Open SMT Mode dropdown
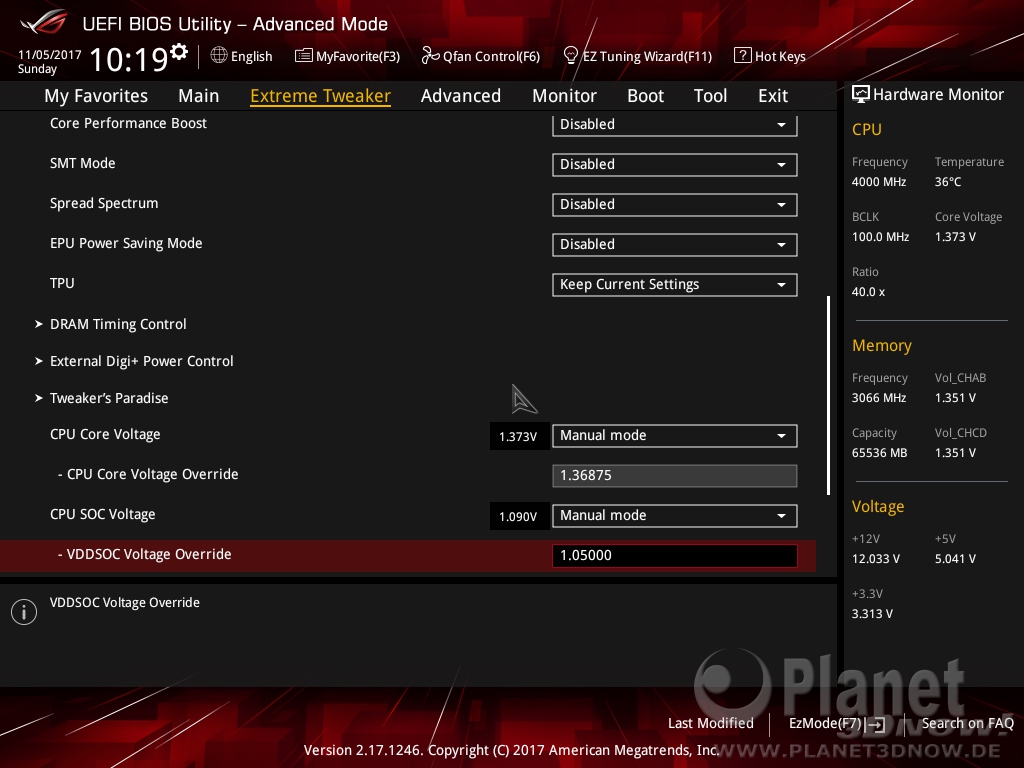The image size is (1024, 768). point(675,165)
